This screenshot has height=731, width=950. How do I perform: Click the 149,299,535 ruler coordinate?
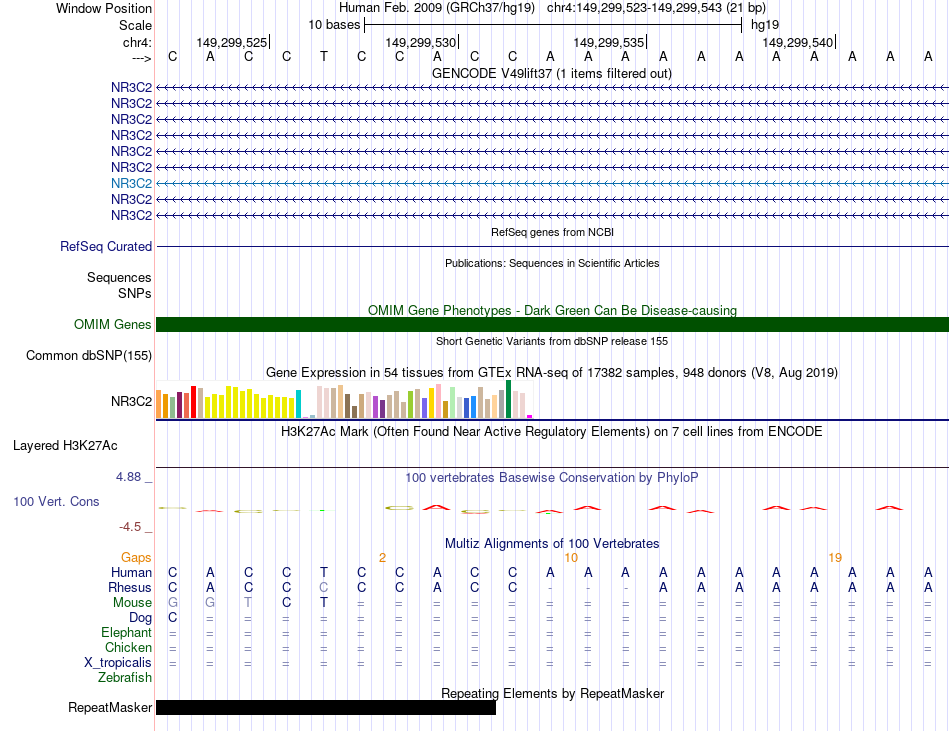click(x=608, y=42)
